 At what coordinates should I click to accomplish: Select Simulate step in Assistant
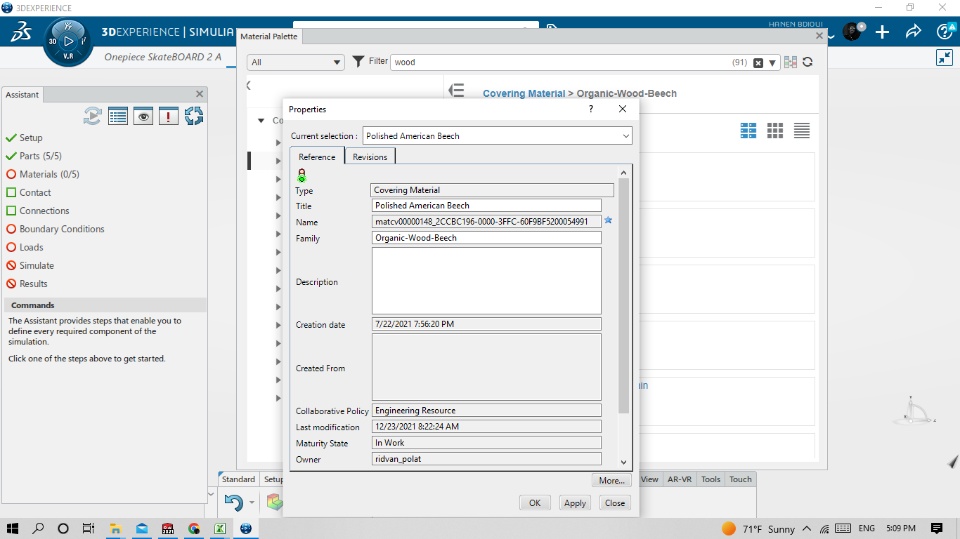(36, 266)
